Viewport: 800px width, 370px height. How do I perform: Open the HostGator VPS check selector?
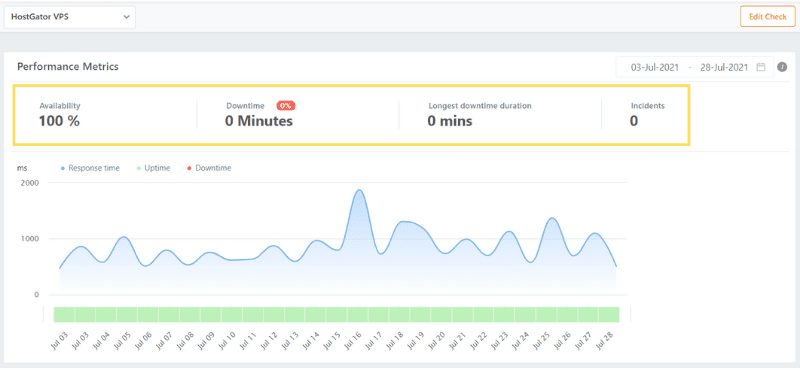[x=70, y=17]
